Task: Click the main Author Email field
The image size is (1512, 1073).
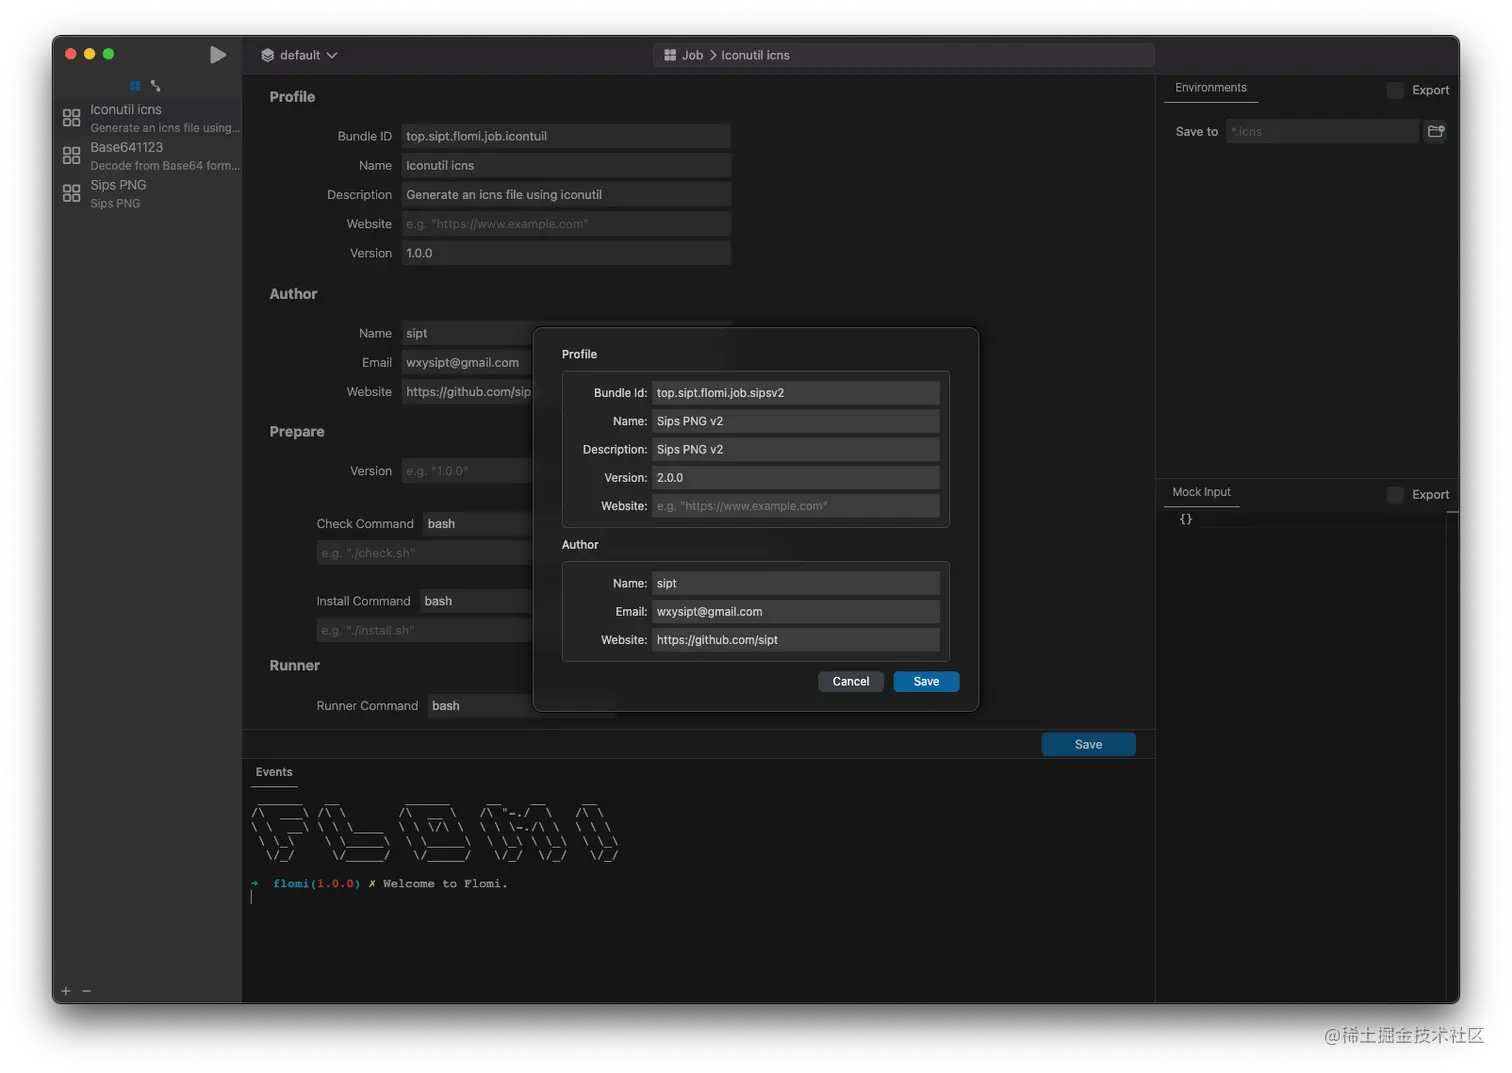Action: pos(467,363)
